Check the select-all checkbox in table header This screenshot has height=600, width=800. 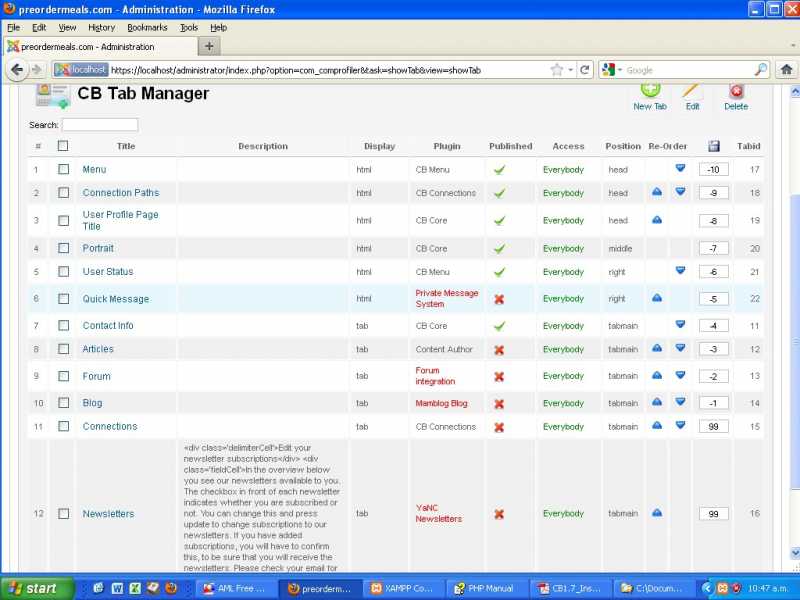pos(63,146)
